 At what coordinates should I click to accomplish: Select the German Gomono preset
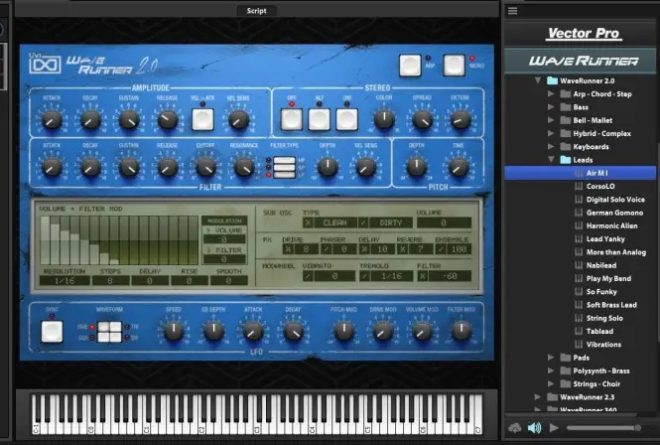pyautogui.click(x=615, y=213)
